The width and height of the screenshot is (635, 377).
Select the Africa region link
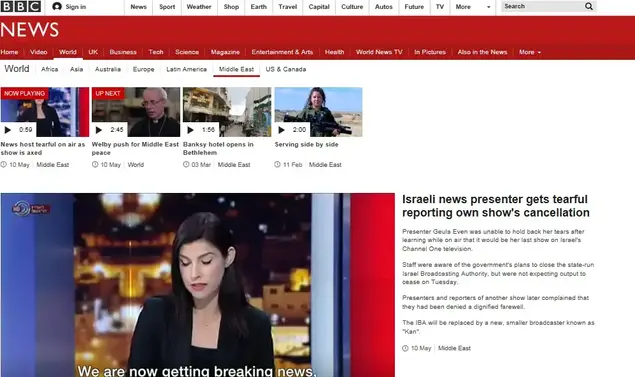point(49,69)
